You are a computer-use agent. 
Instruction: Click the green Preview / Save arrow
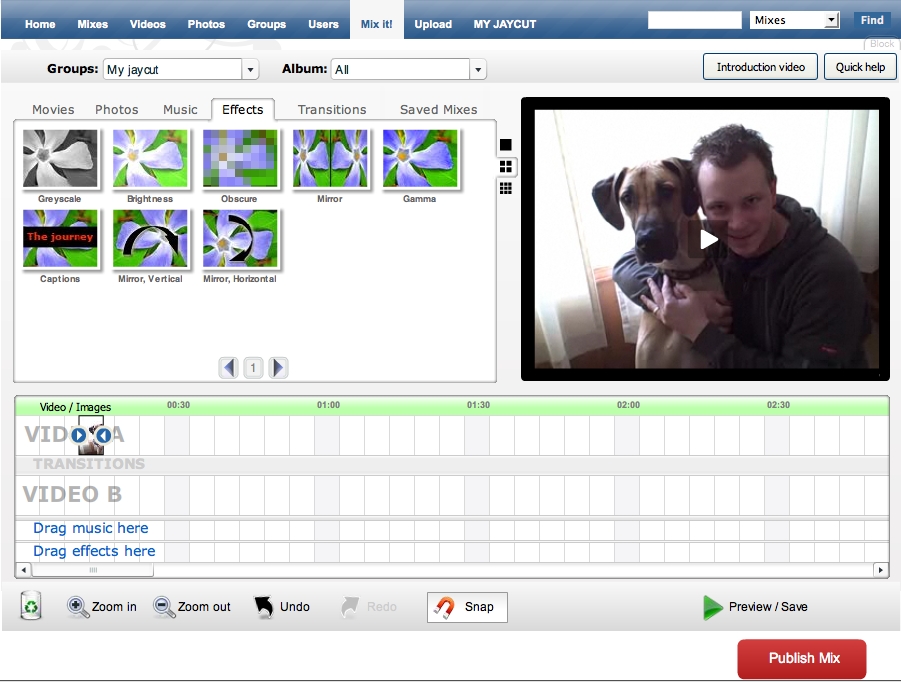pos(712,607)
